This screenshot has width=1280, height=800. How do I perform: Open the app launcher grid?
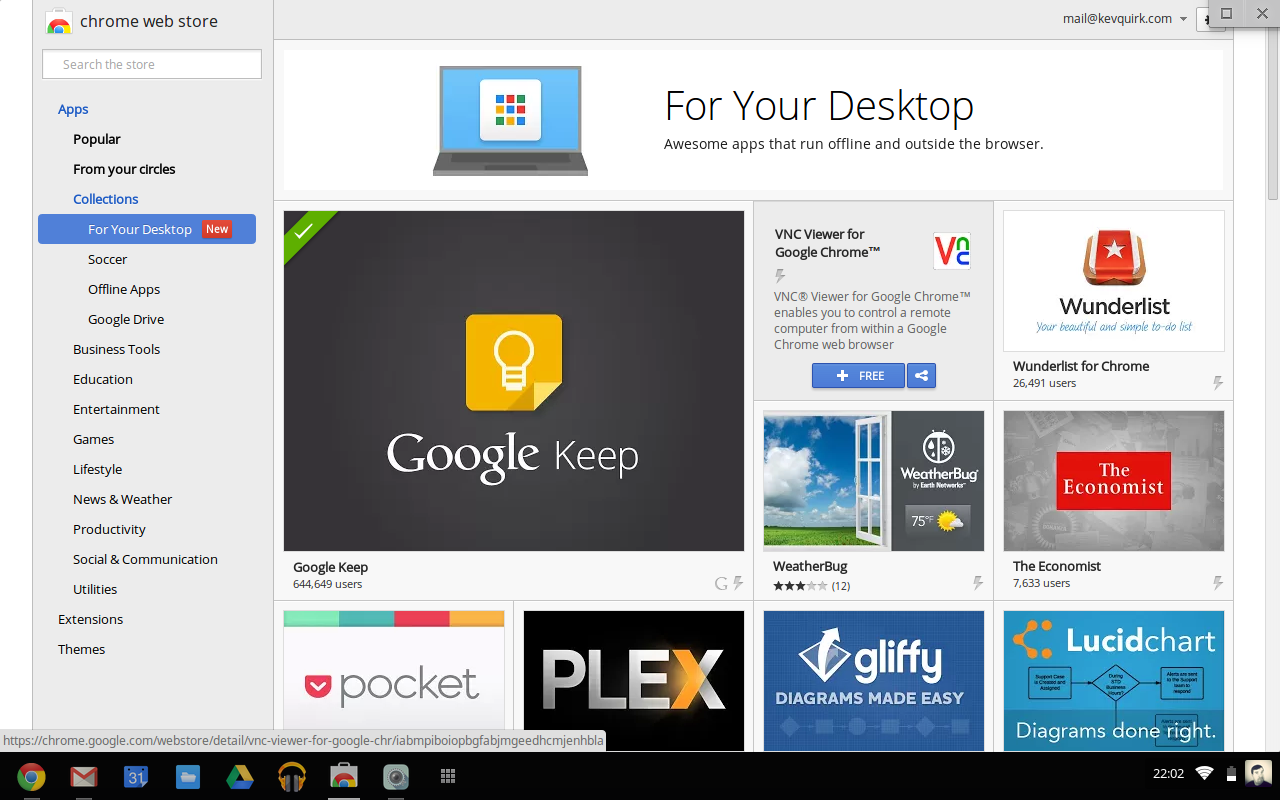[448, 776]
